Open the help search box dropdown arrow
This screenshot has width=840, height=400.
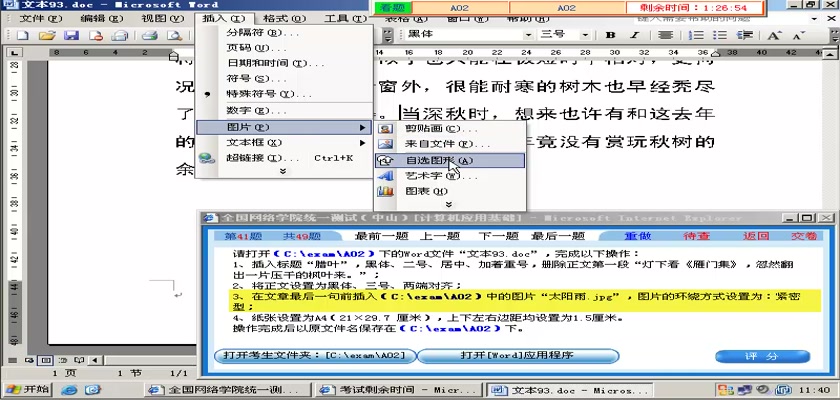(816, 19)
